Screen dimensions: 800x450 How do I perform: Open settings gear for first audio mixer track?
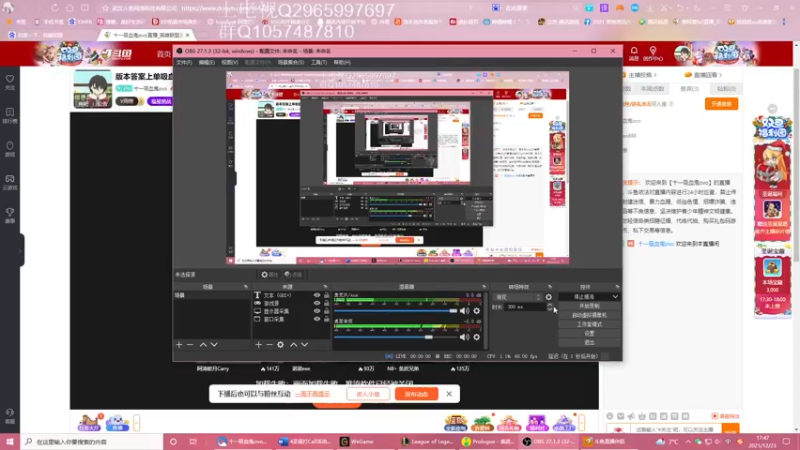point(477,311)
